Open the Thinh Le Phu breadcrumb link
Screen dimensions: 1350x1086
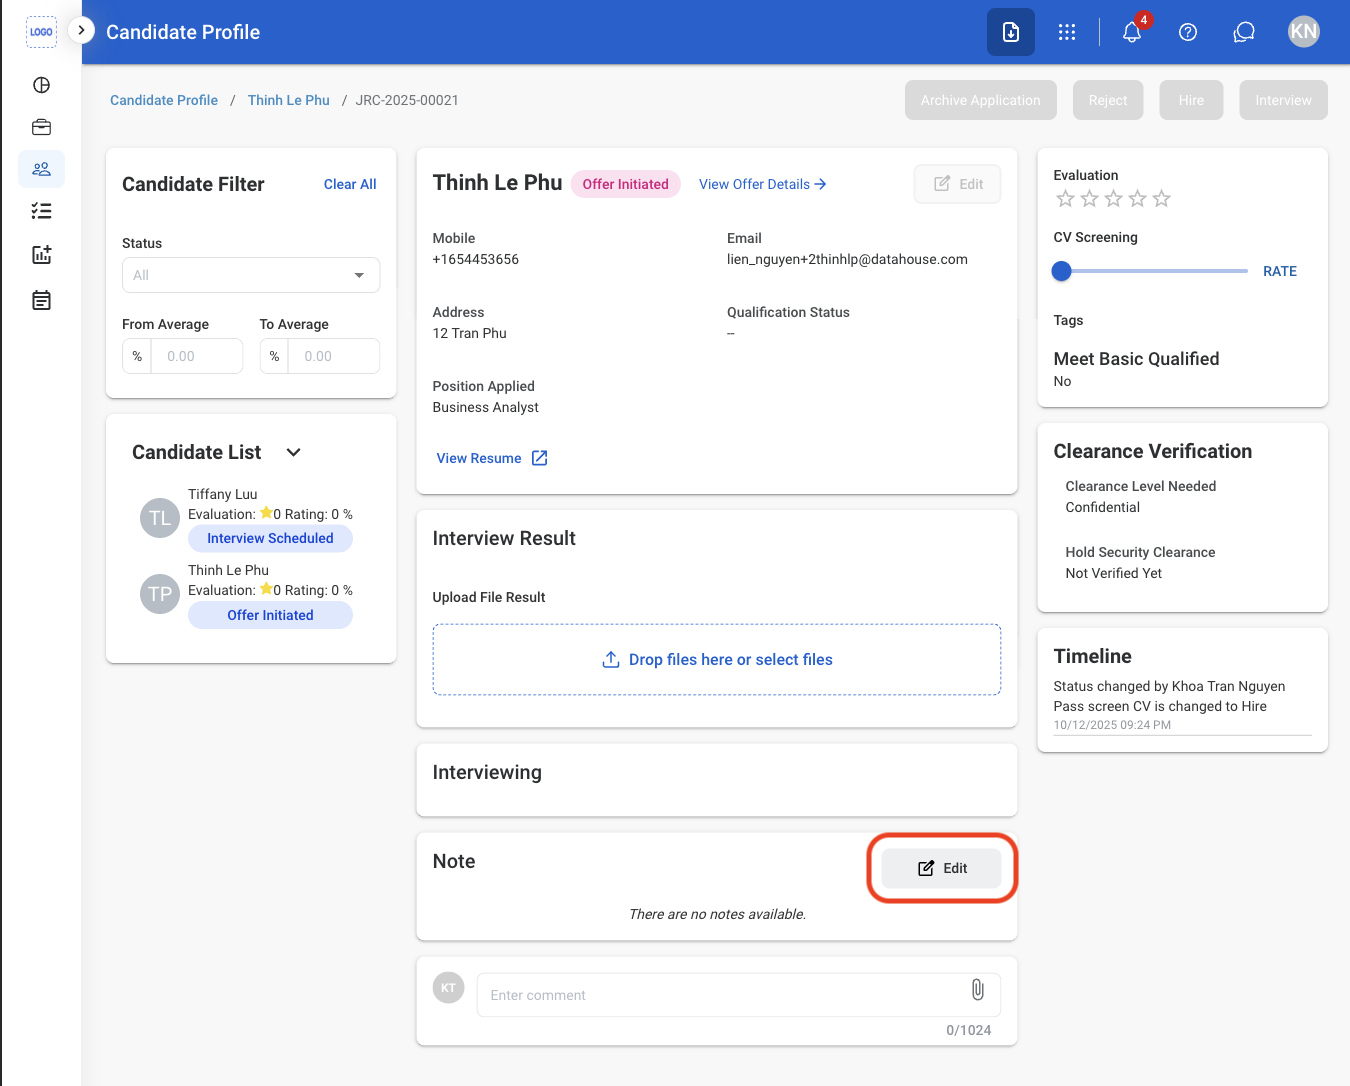tap(289, 100)
